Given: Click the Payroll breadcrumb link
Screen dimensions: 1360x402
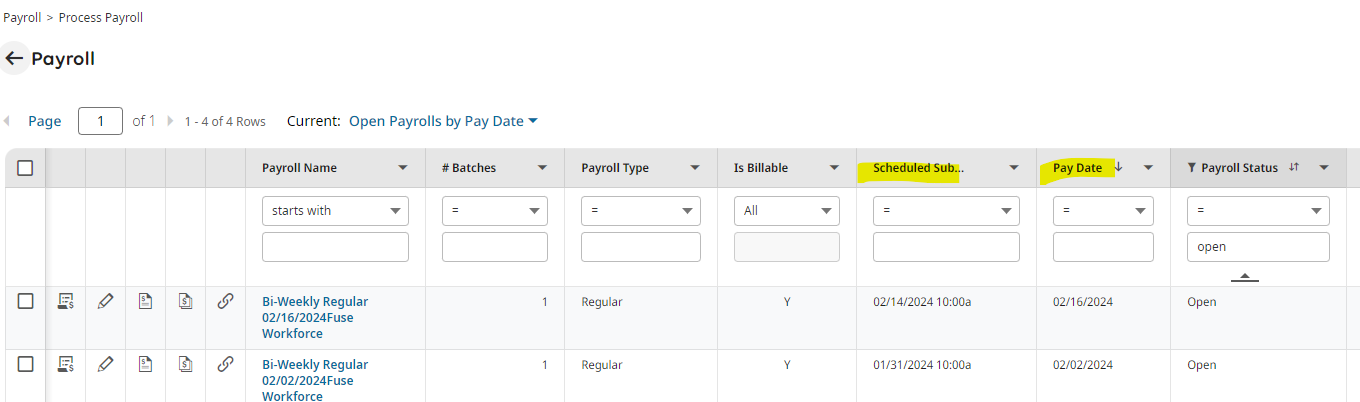Looking at the screenshot, I should (22, 18).
